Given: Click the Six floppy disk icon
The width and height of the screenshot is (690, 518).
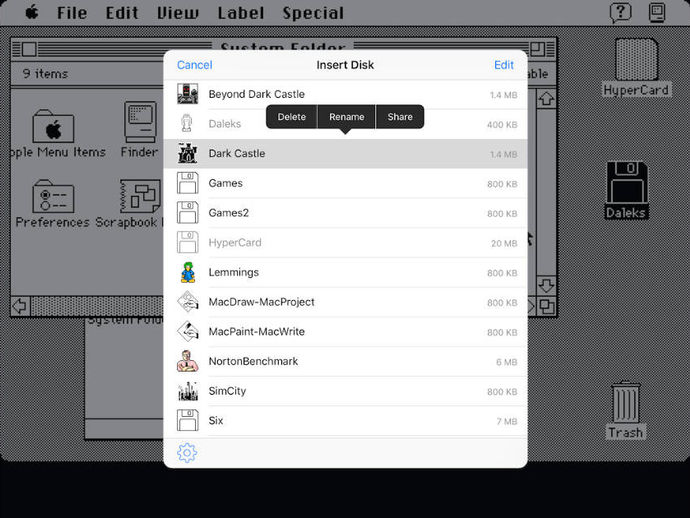Looking at the screenshot, I should (x=187, y=420).
